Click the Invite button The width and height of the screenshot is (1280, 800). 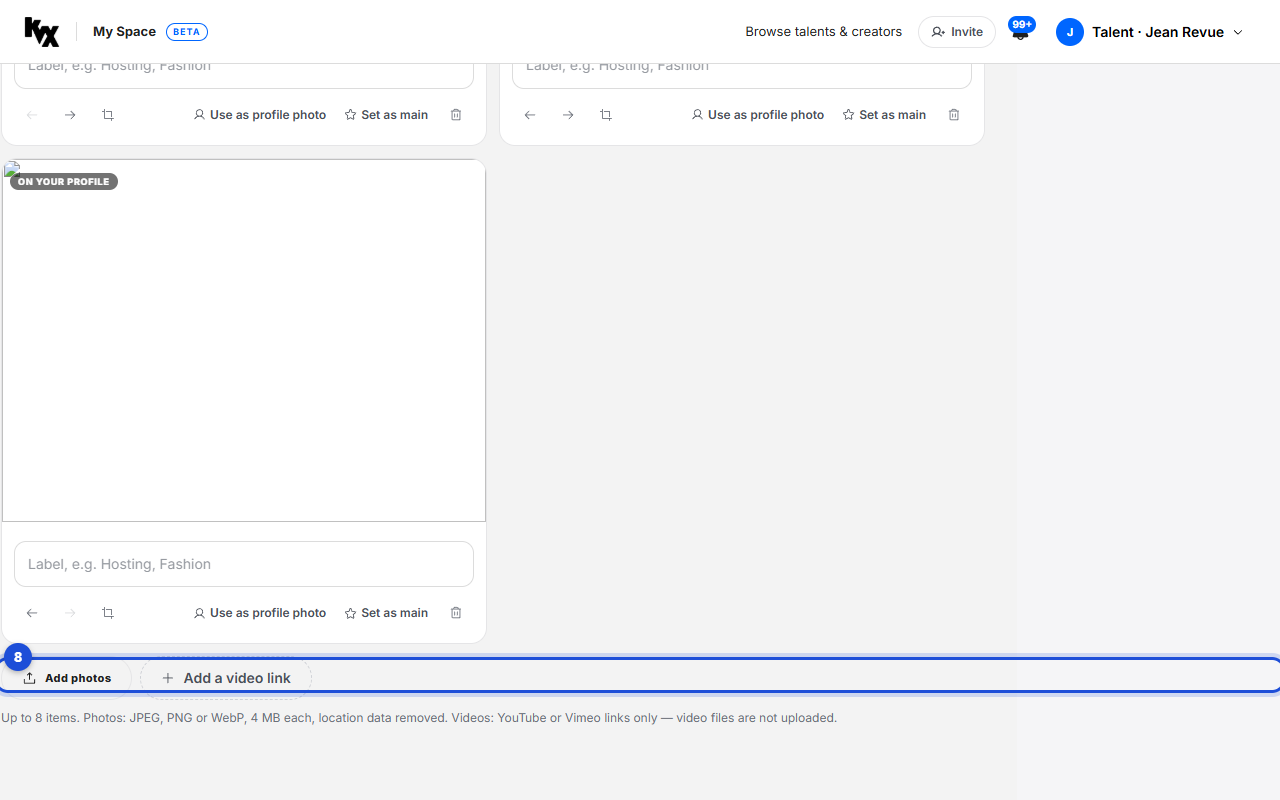tap(957, 32)
